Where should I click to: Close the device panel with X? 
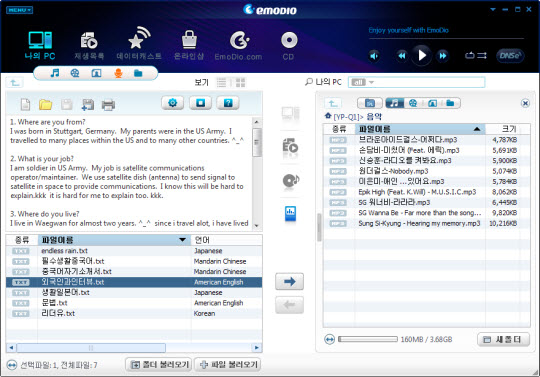[525, 103]
